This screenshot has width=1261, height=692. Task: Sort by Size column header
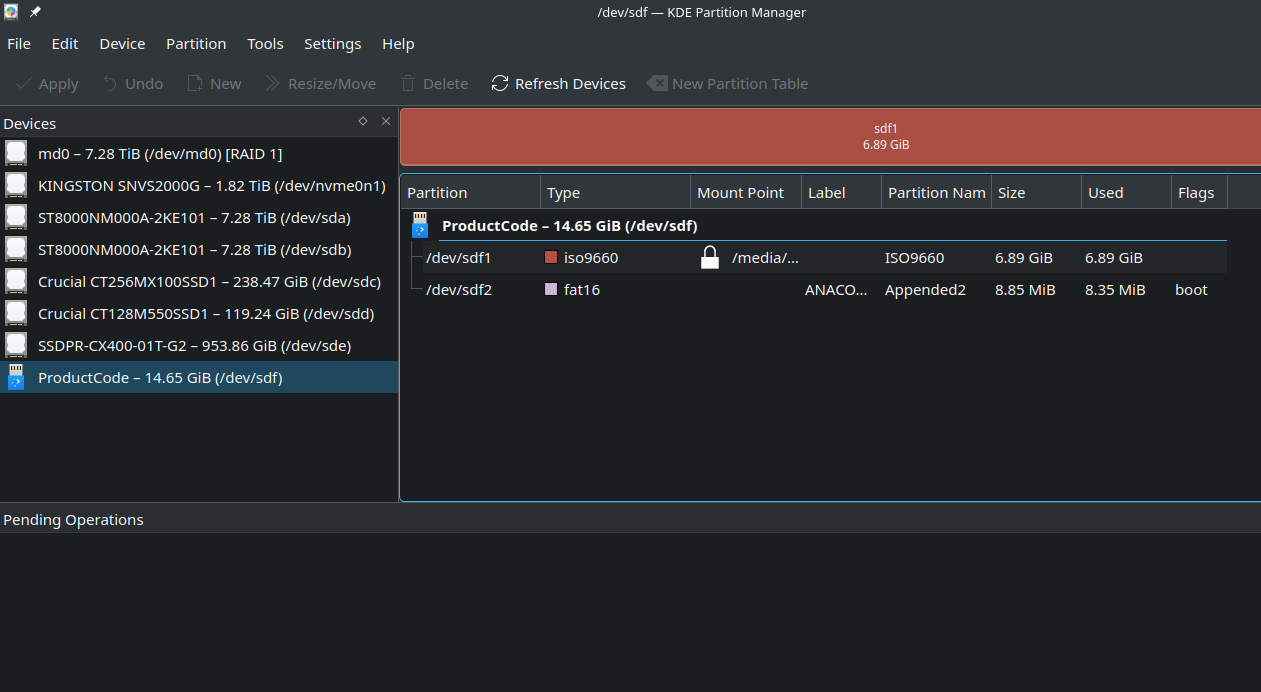pos(1036,193)
